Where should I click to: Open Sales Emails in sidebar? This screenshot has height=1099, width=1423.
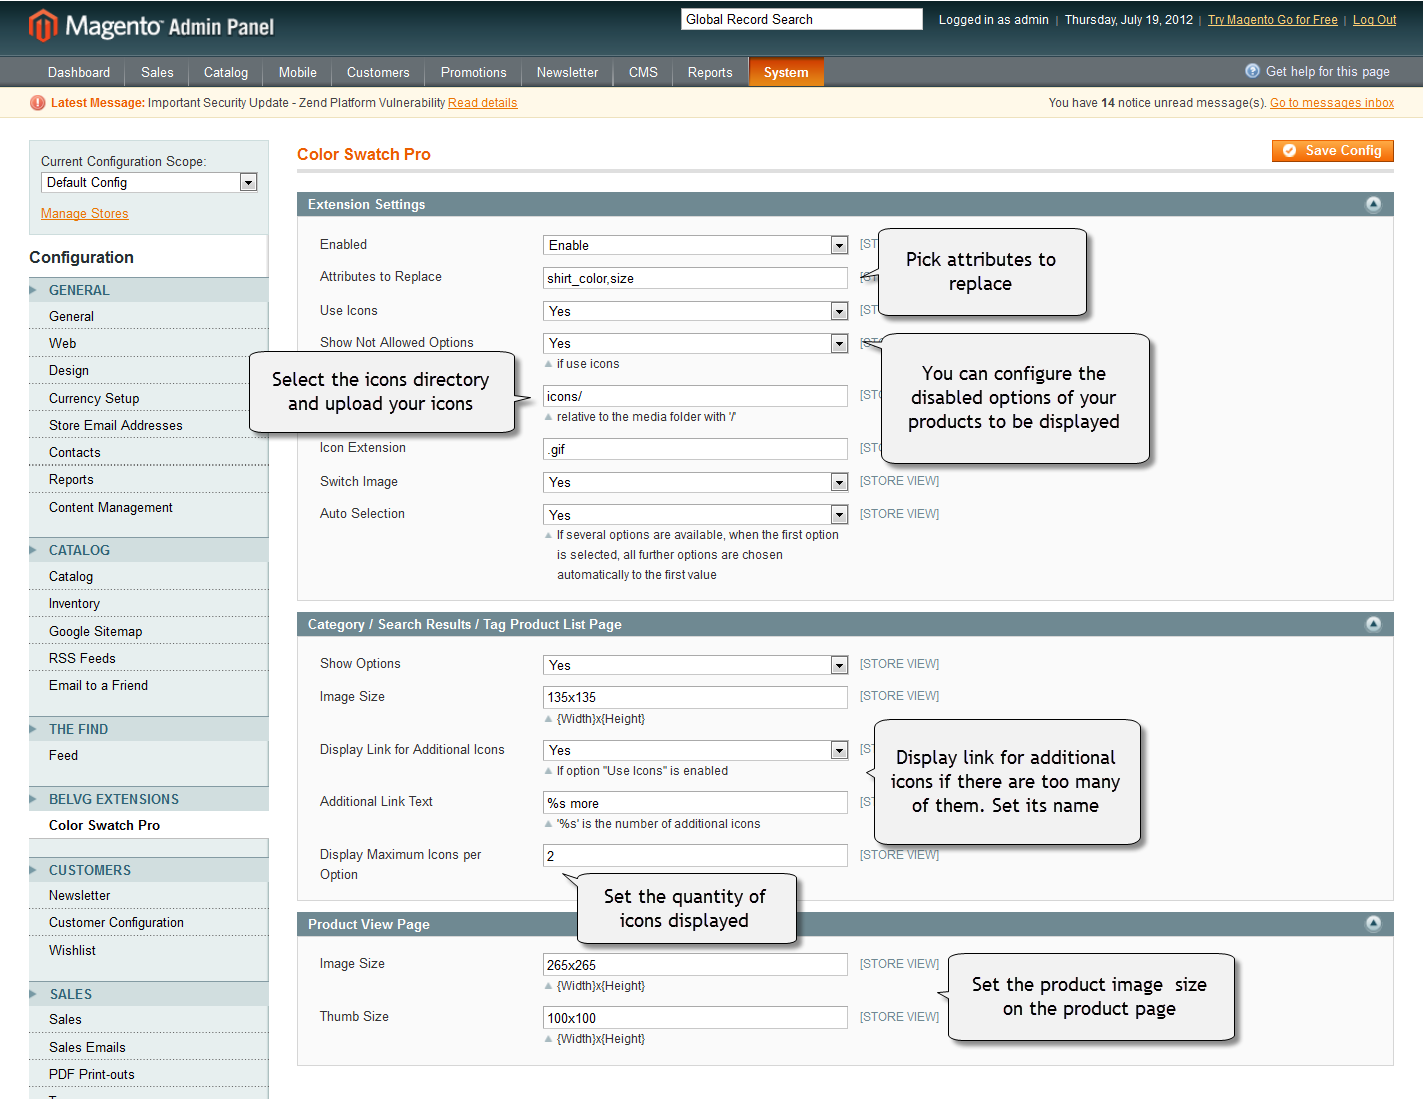point(87,1048)
